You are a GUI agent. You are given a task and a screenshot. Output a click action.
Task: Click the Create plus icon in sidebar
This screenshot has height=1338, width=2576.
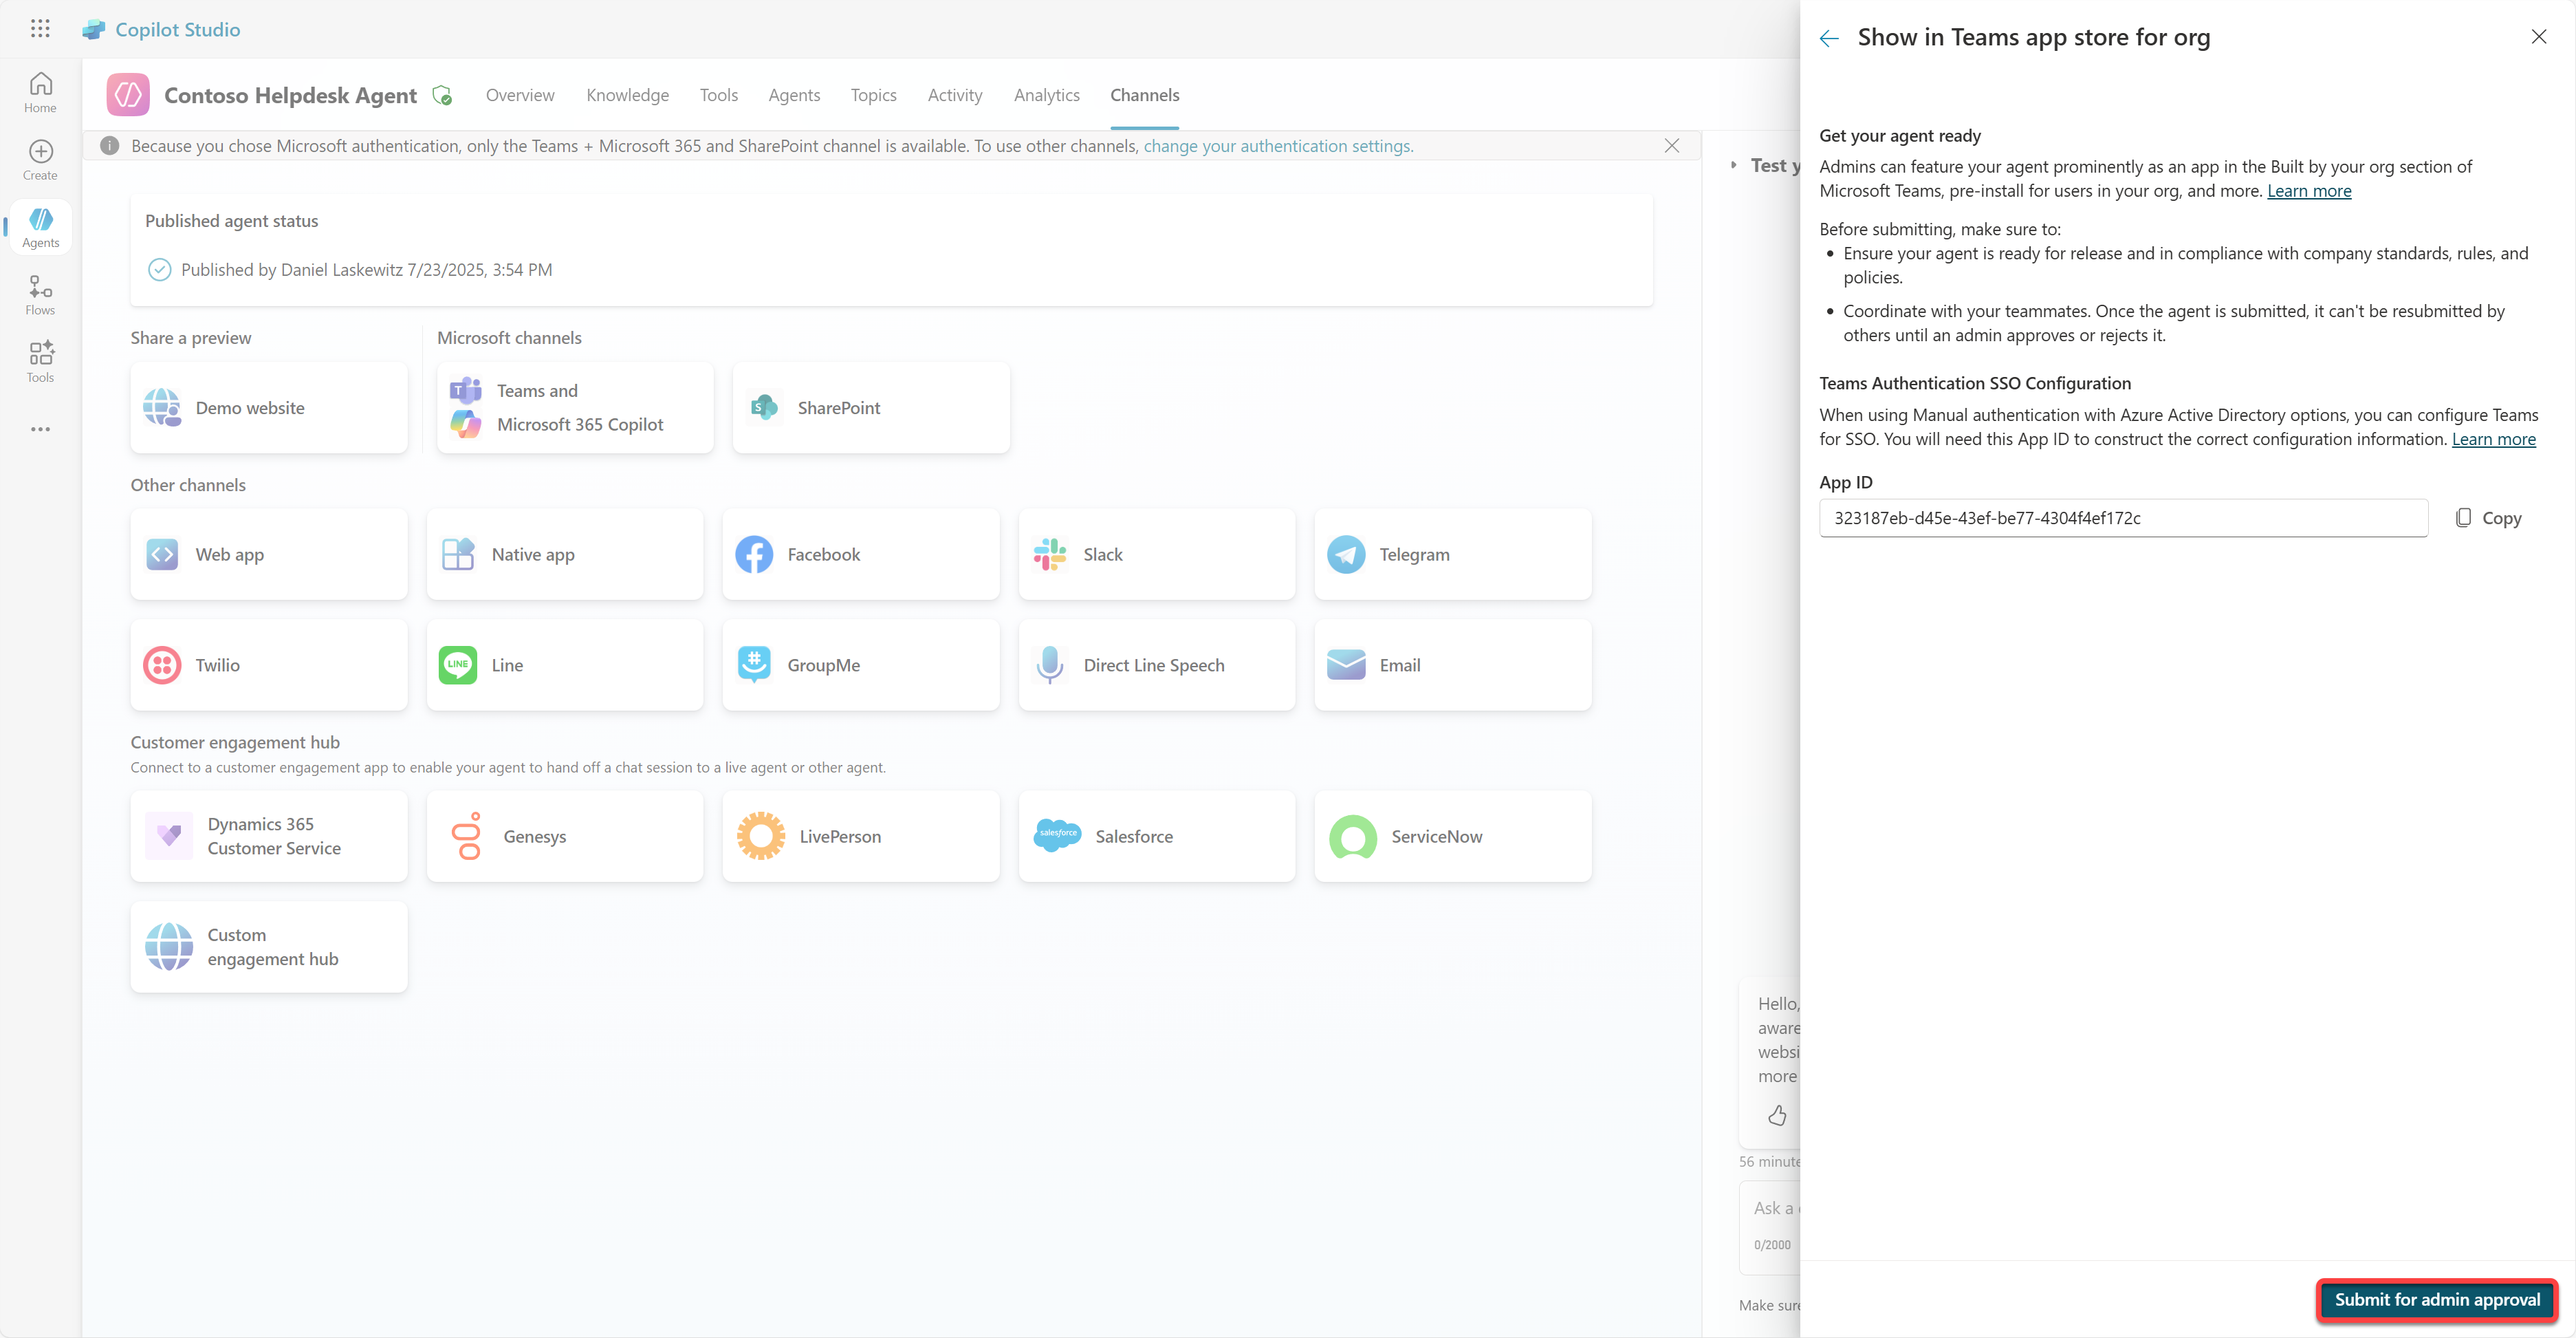click(x=40, y=159)
